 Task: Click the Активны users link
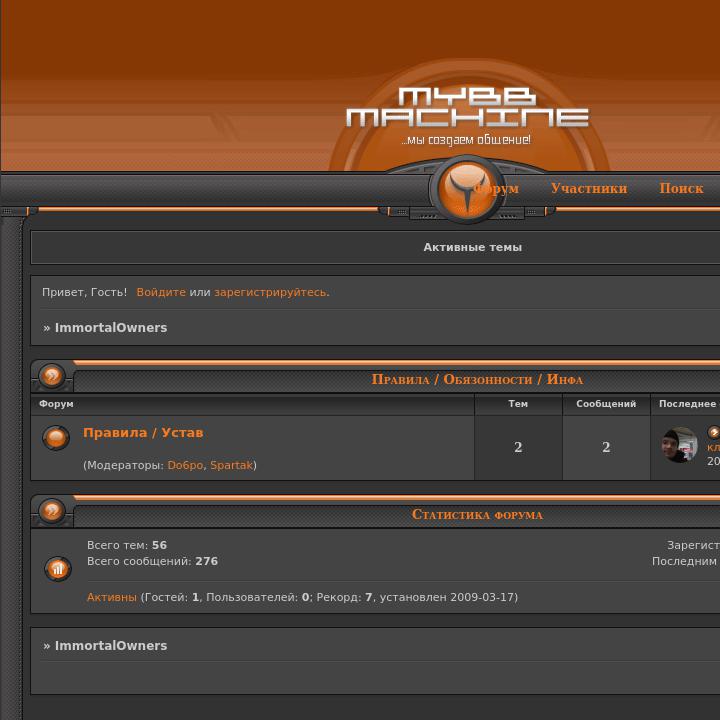112,597
